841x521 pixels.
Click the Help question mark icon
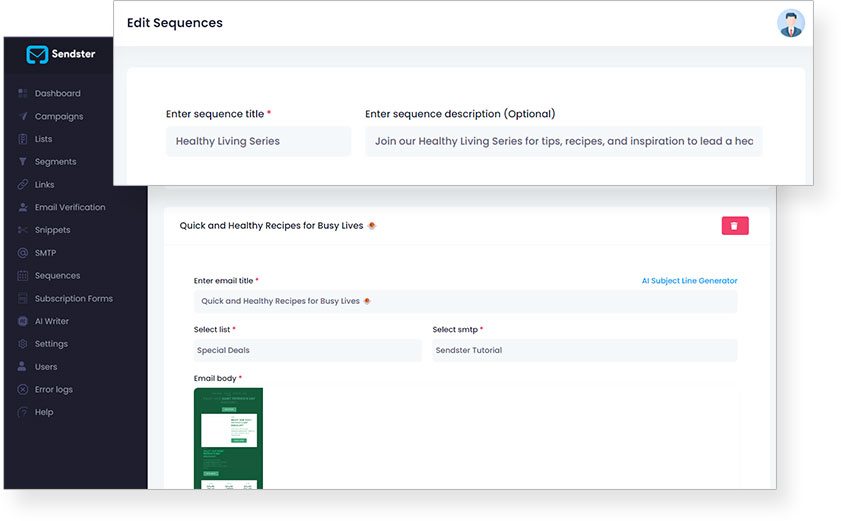point(23,412)
